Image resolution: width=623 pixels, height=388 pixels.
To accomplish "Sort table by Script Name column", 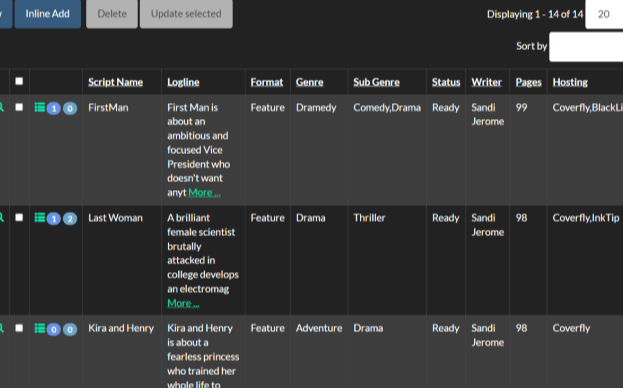I will click(x=115, y=82).
